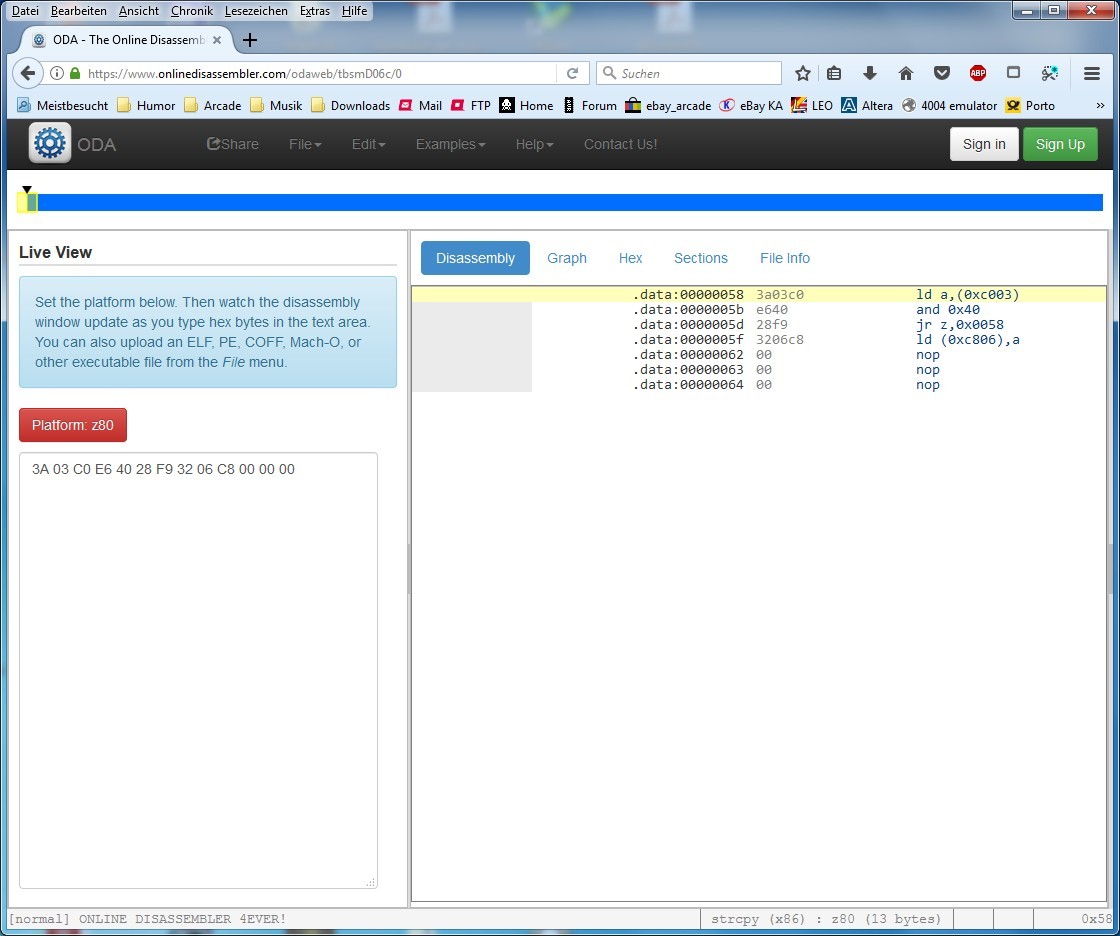Open a new browser tab
The image size is (1120, 936).
[x=250, y=40]
